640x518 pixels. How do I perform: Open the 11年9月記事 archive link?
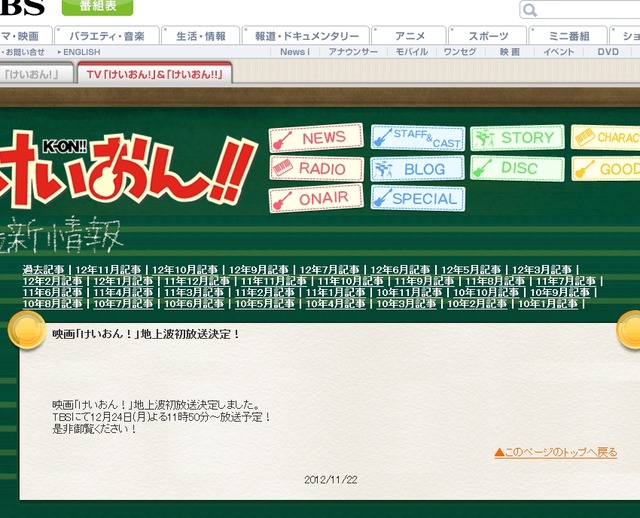424,281
